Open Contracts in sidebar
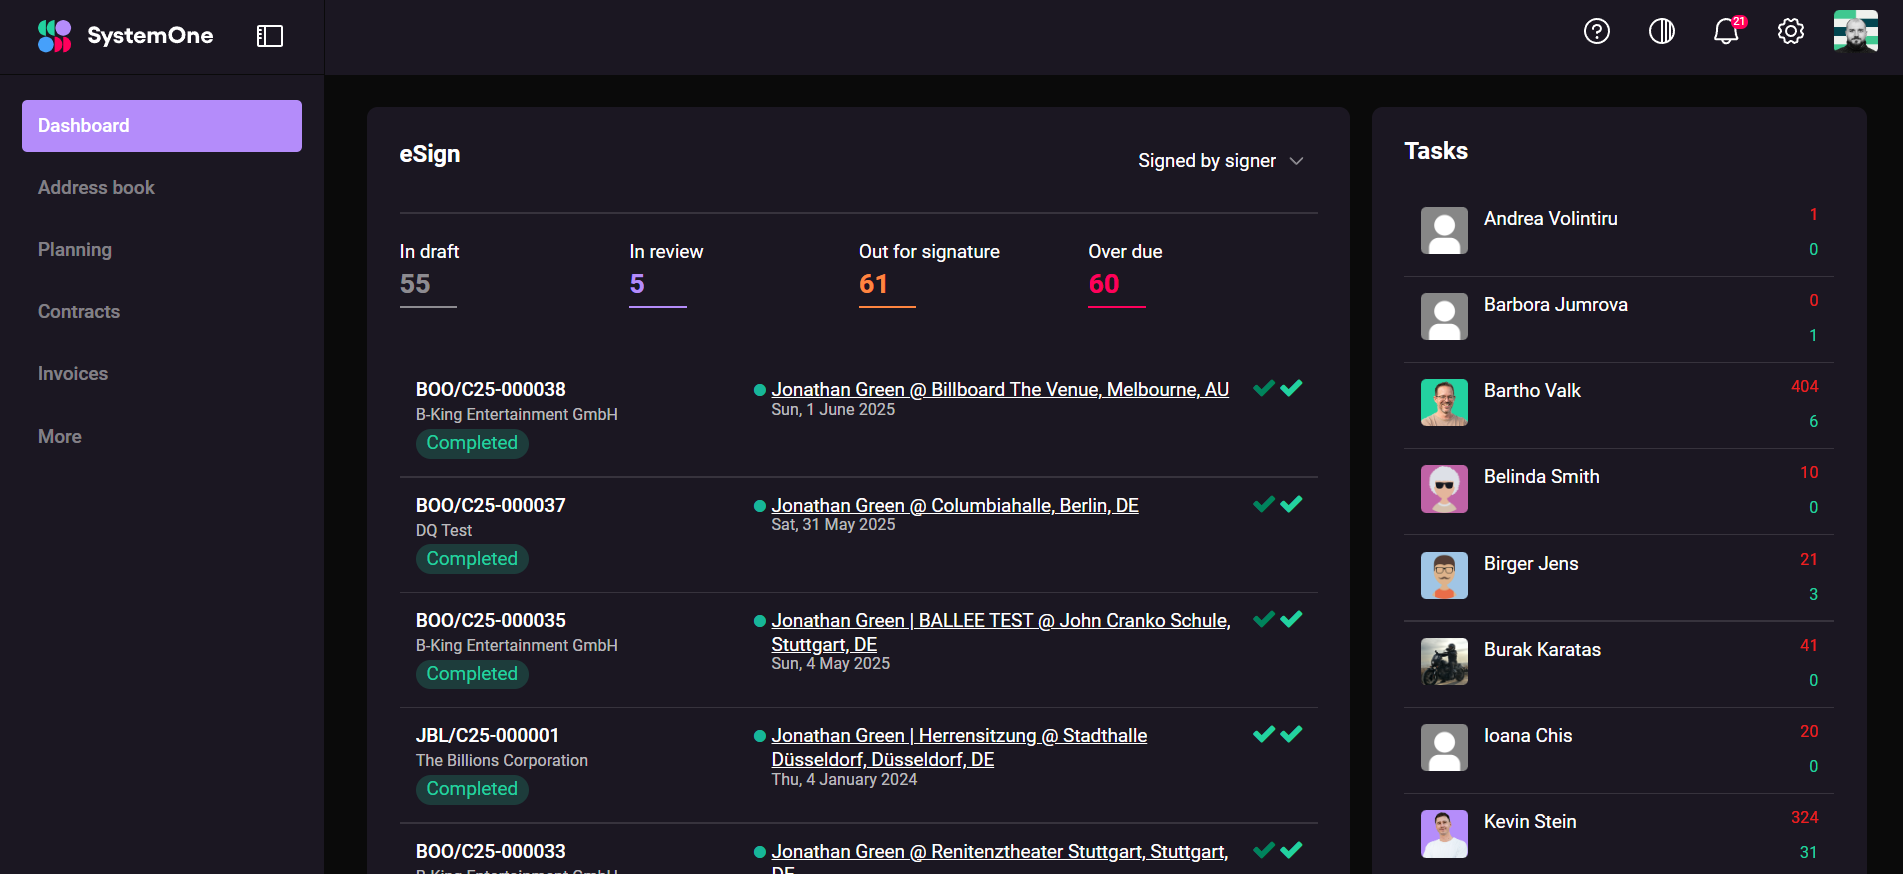1903x874 pixels. pos(79,312)
